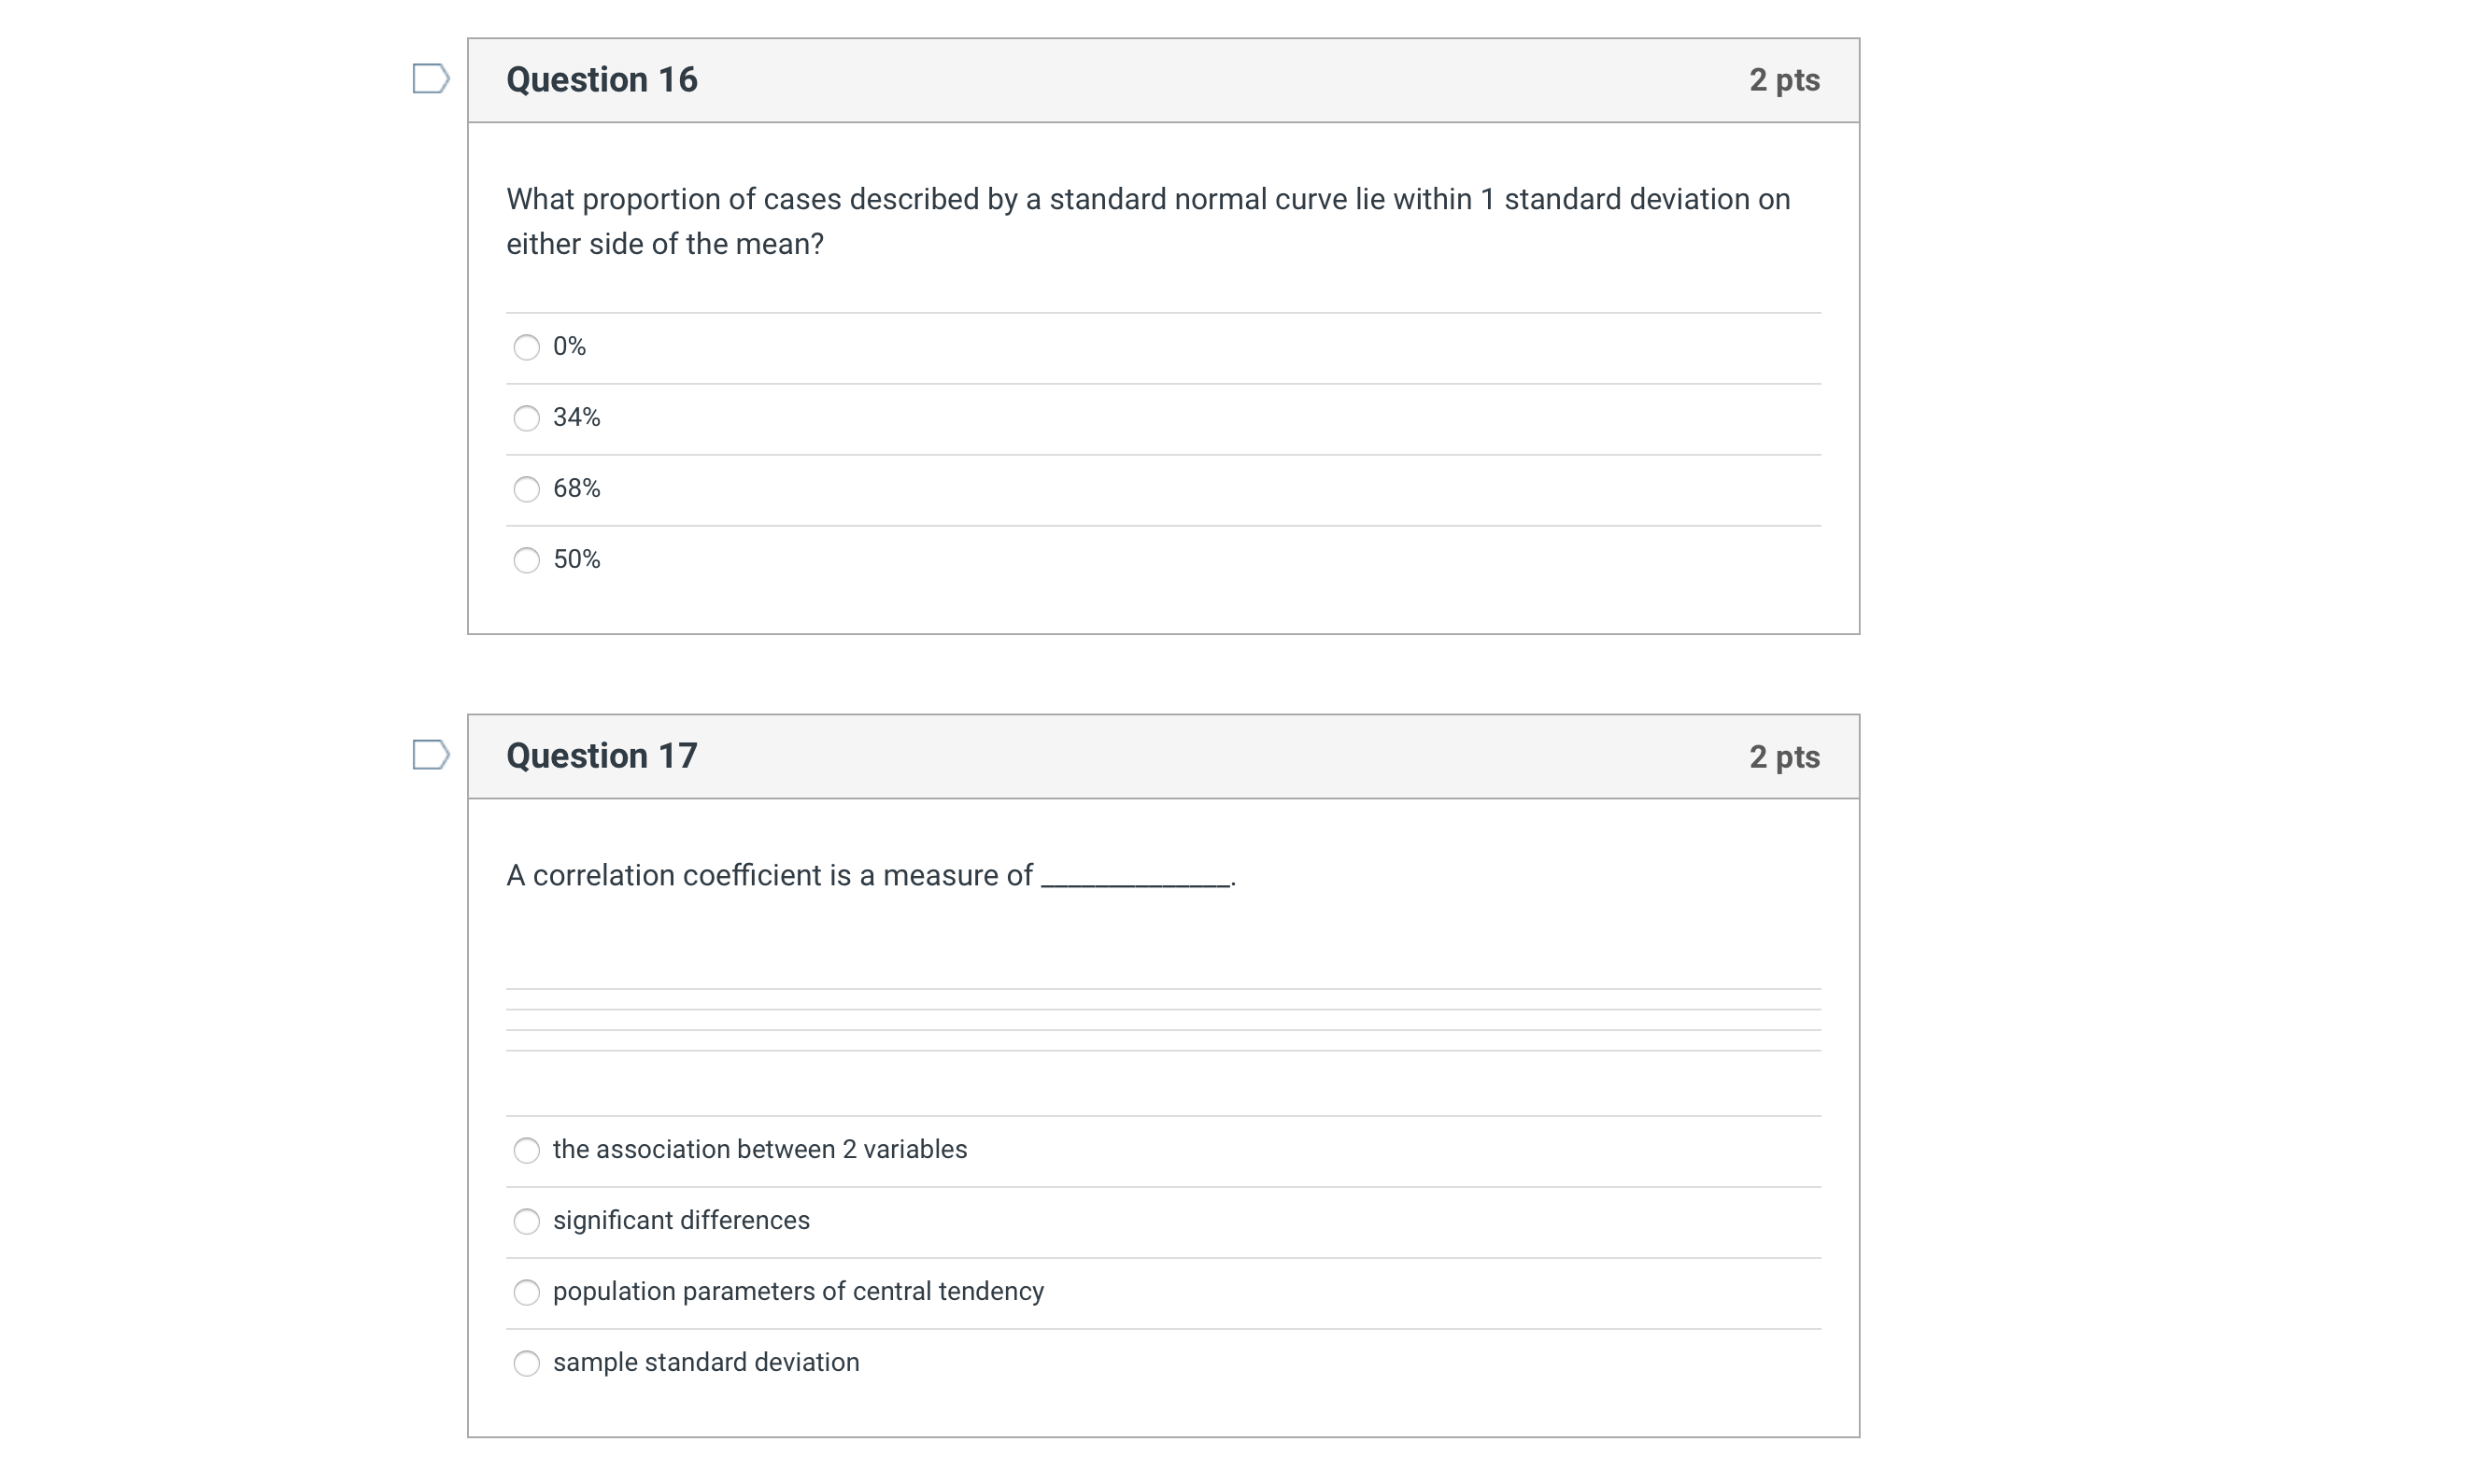Pick the 68% answer choice
Screen dimensions: 2480x1484
tap(526, 489)
